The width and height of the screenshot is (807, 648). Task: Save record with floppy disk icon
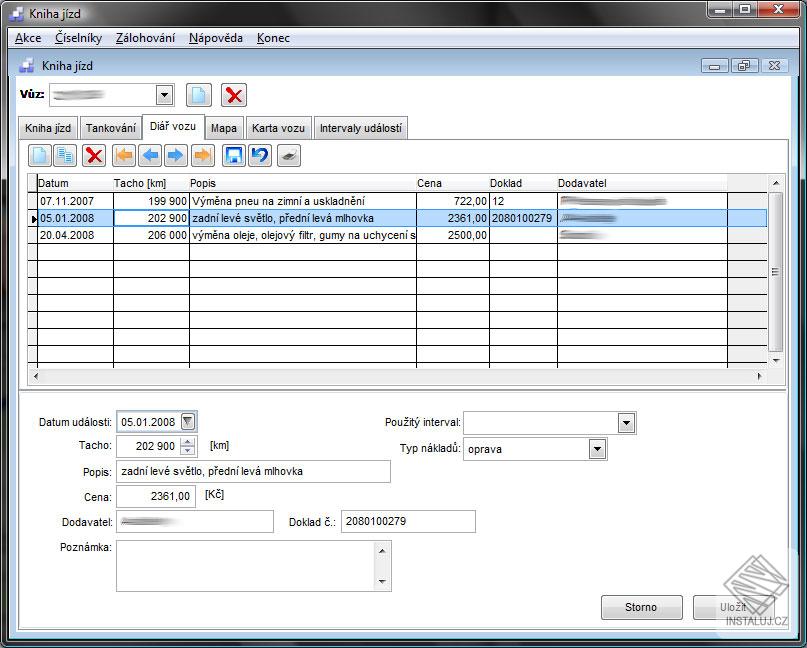234,155
